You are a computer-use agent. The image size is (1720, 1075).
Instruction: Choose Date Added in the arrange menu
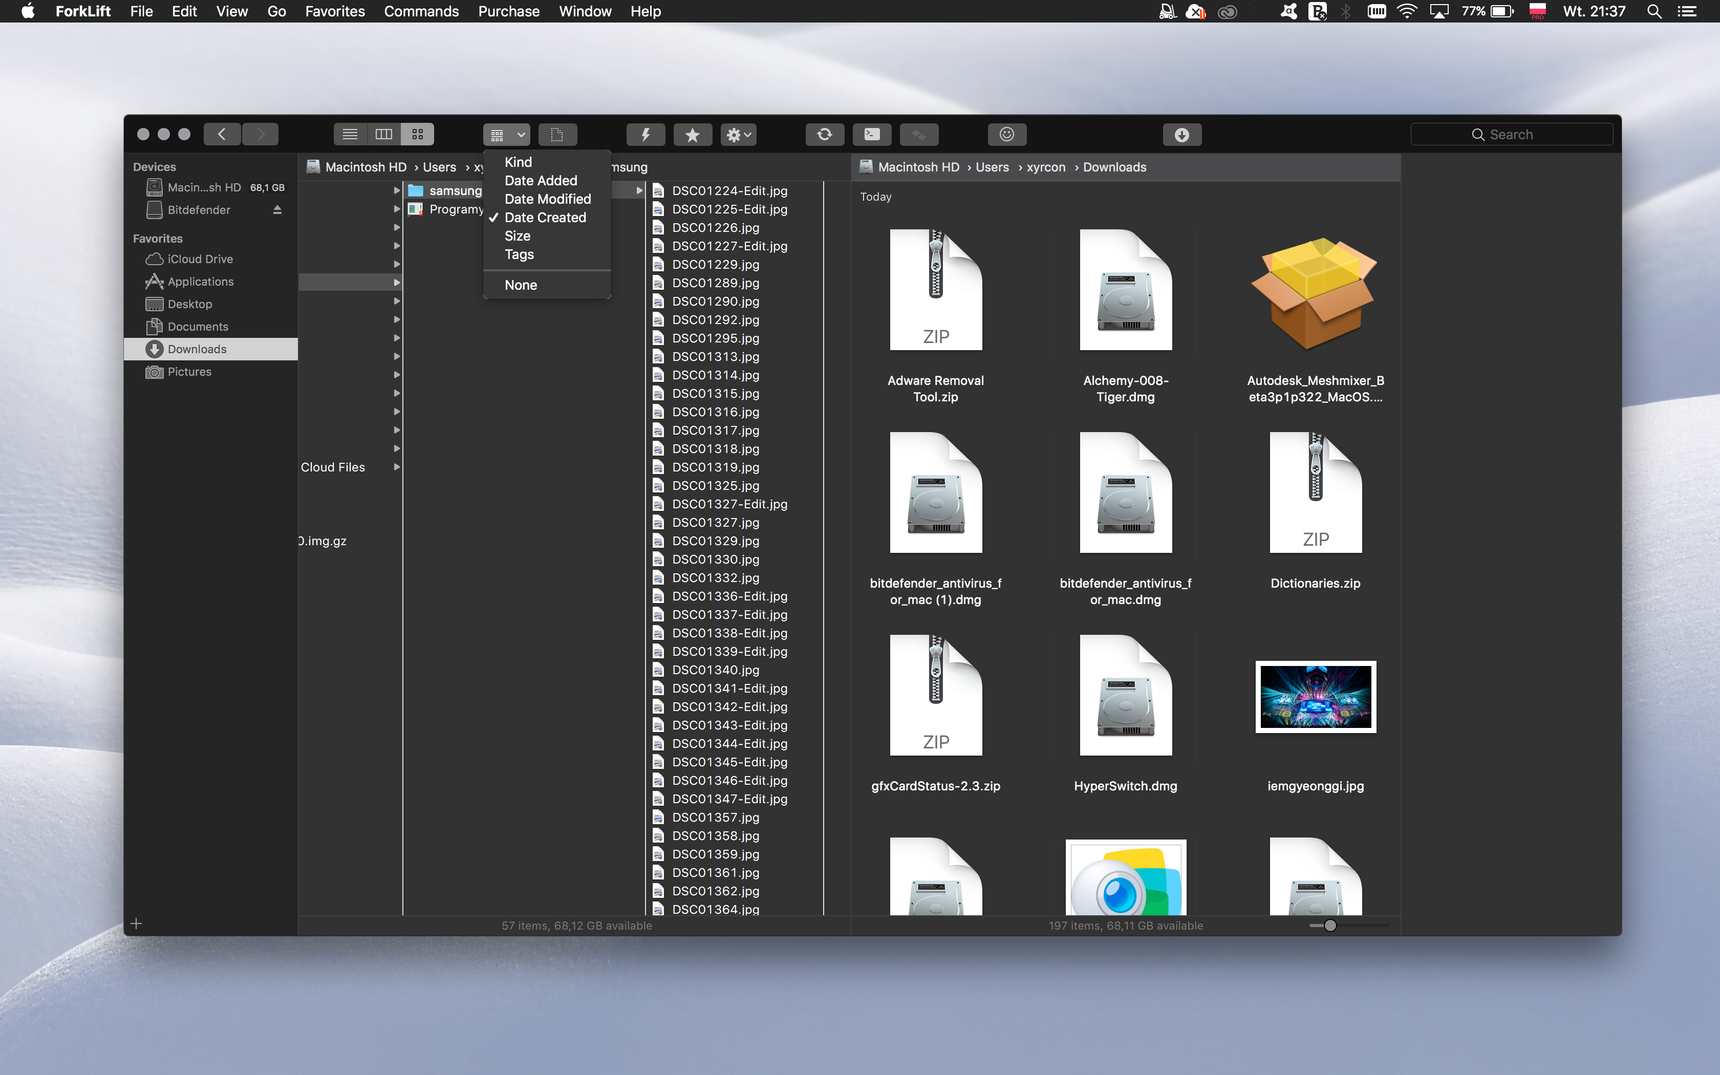coord(547,181)
